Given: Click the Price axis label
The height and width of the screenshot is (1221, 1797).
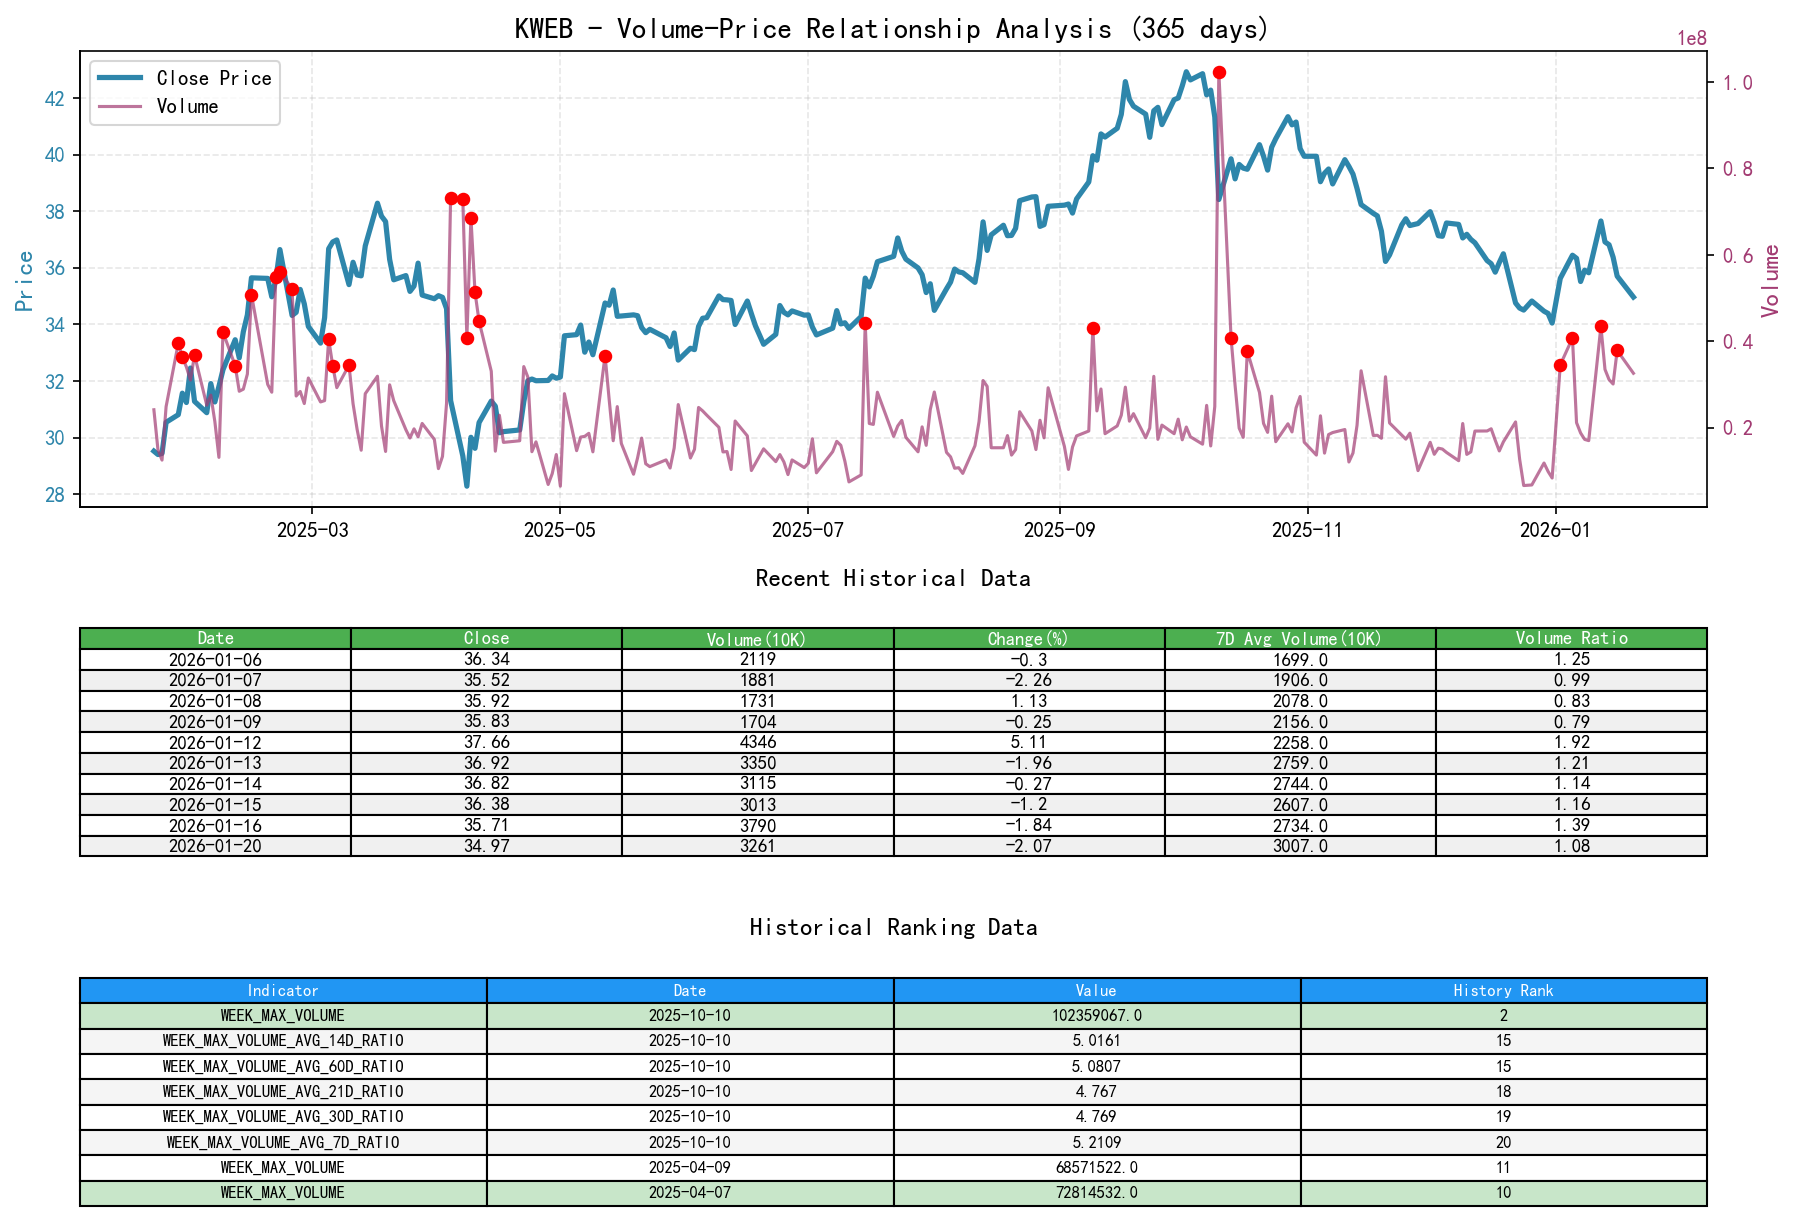Looking at the screenshot, I should 22,280.
